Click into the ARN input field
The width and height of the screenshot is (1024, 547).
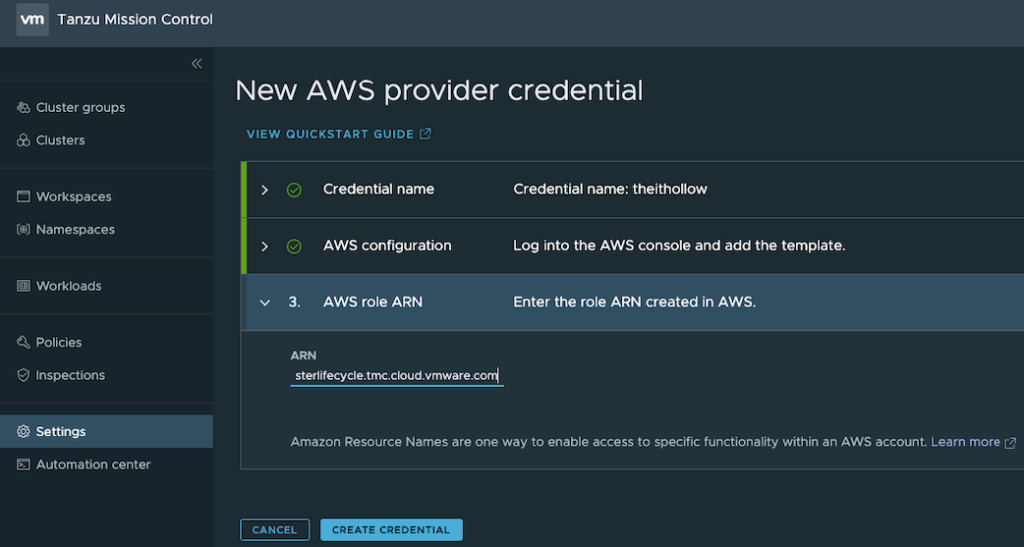pos(396,376)
